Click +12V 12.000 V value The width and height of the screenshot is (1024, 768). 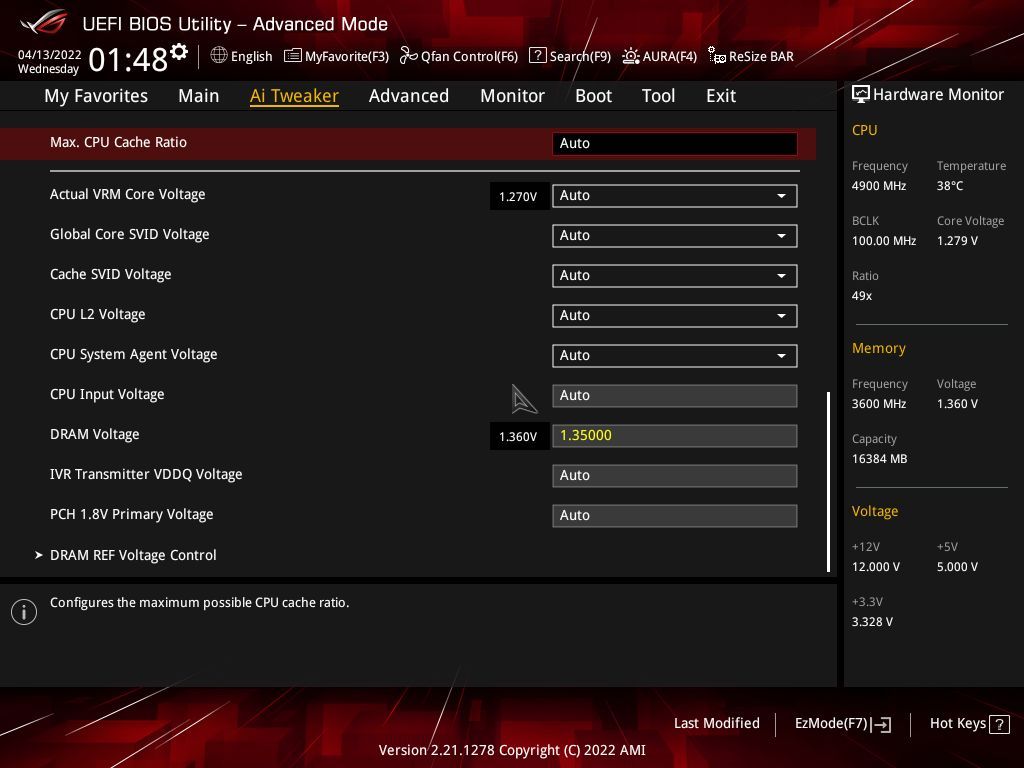click(876, 567)
